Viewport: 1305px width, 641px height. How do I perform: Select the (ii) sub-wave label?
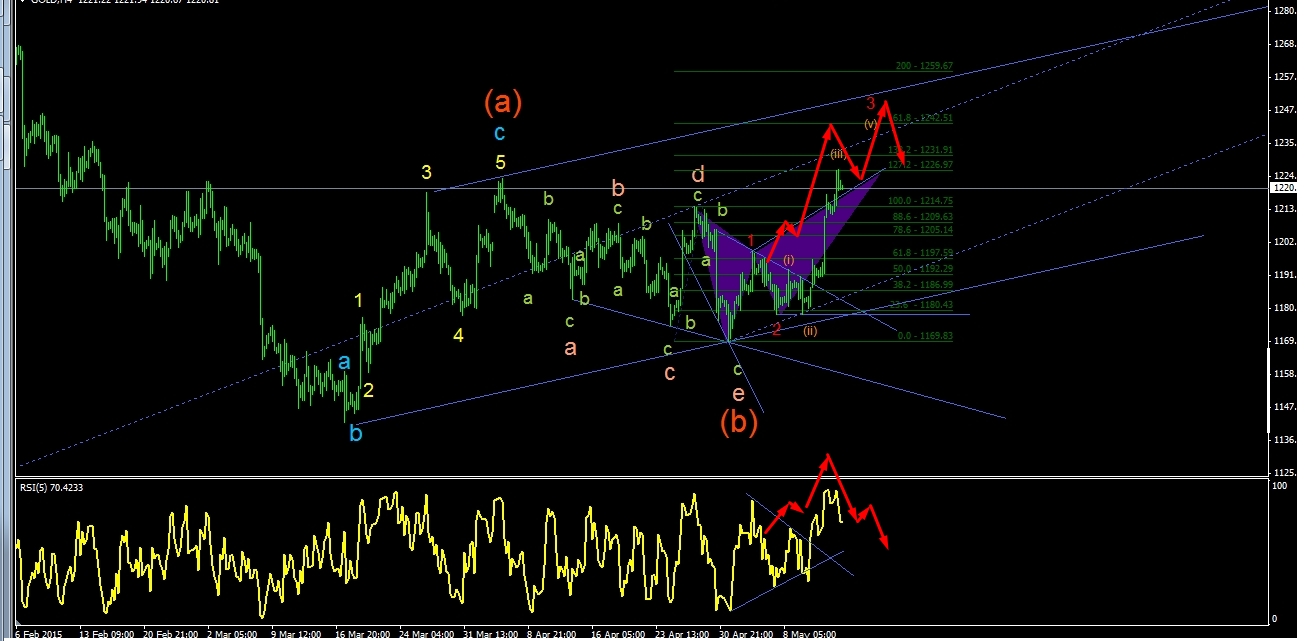(810, 331)
